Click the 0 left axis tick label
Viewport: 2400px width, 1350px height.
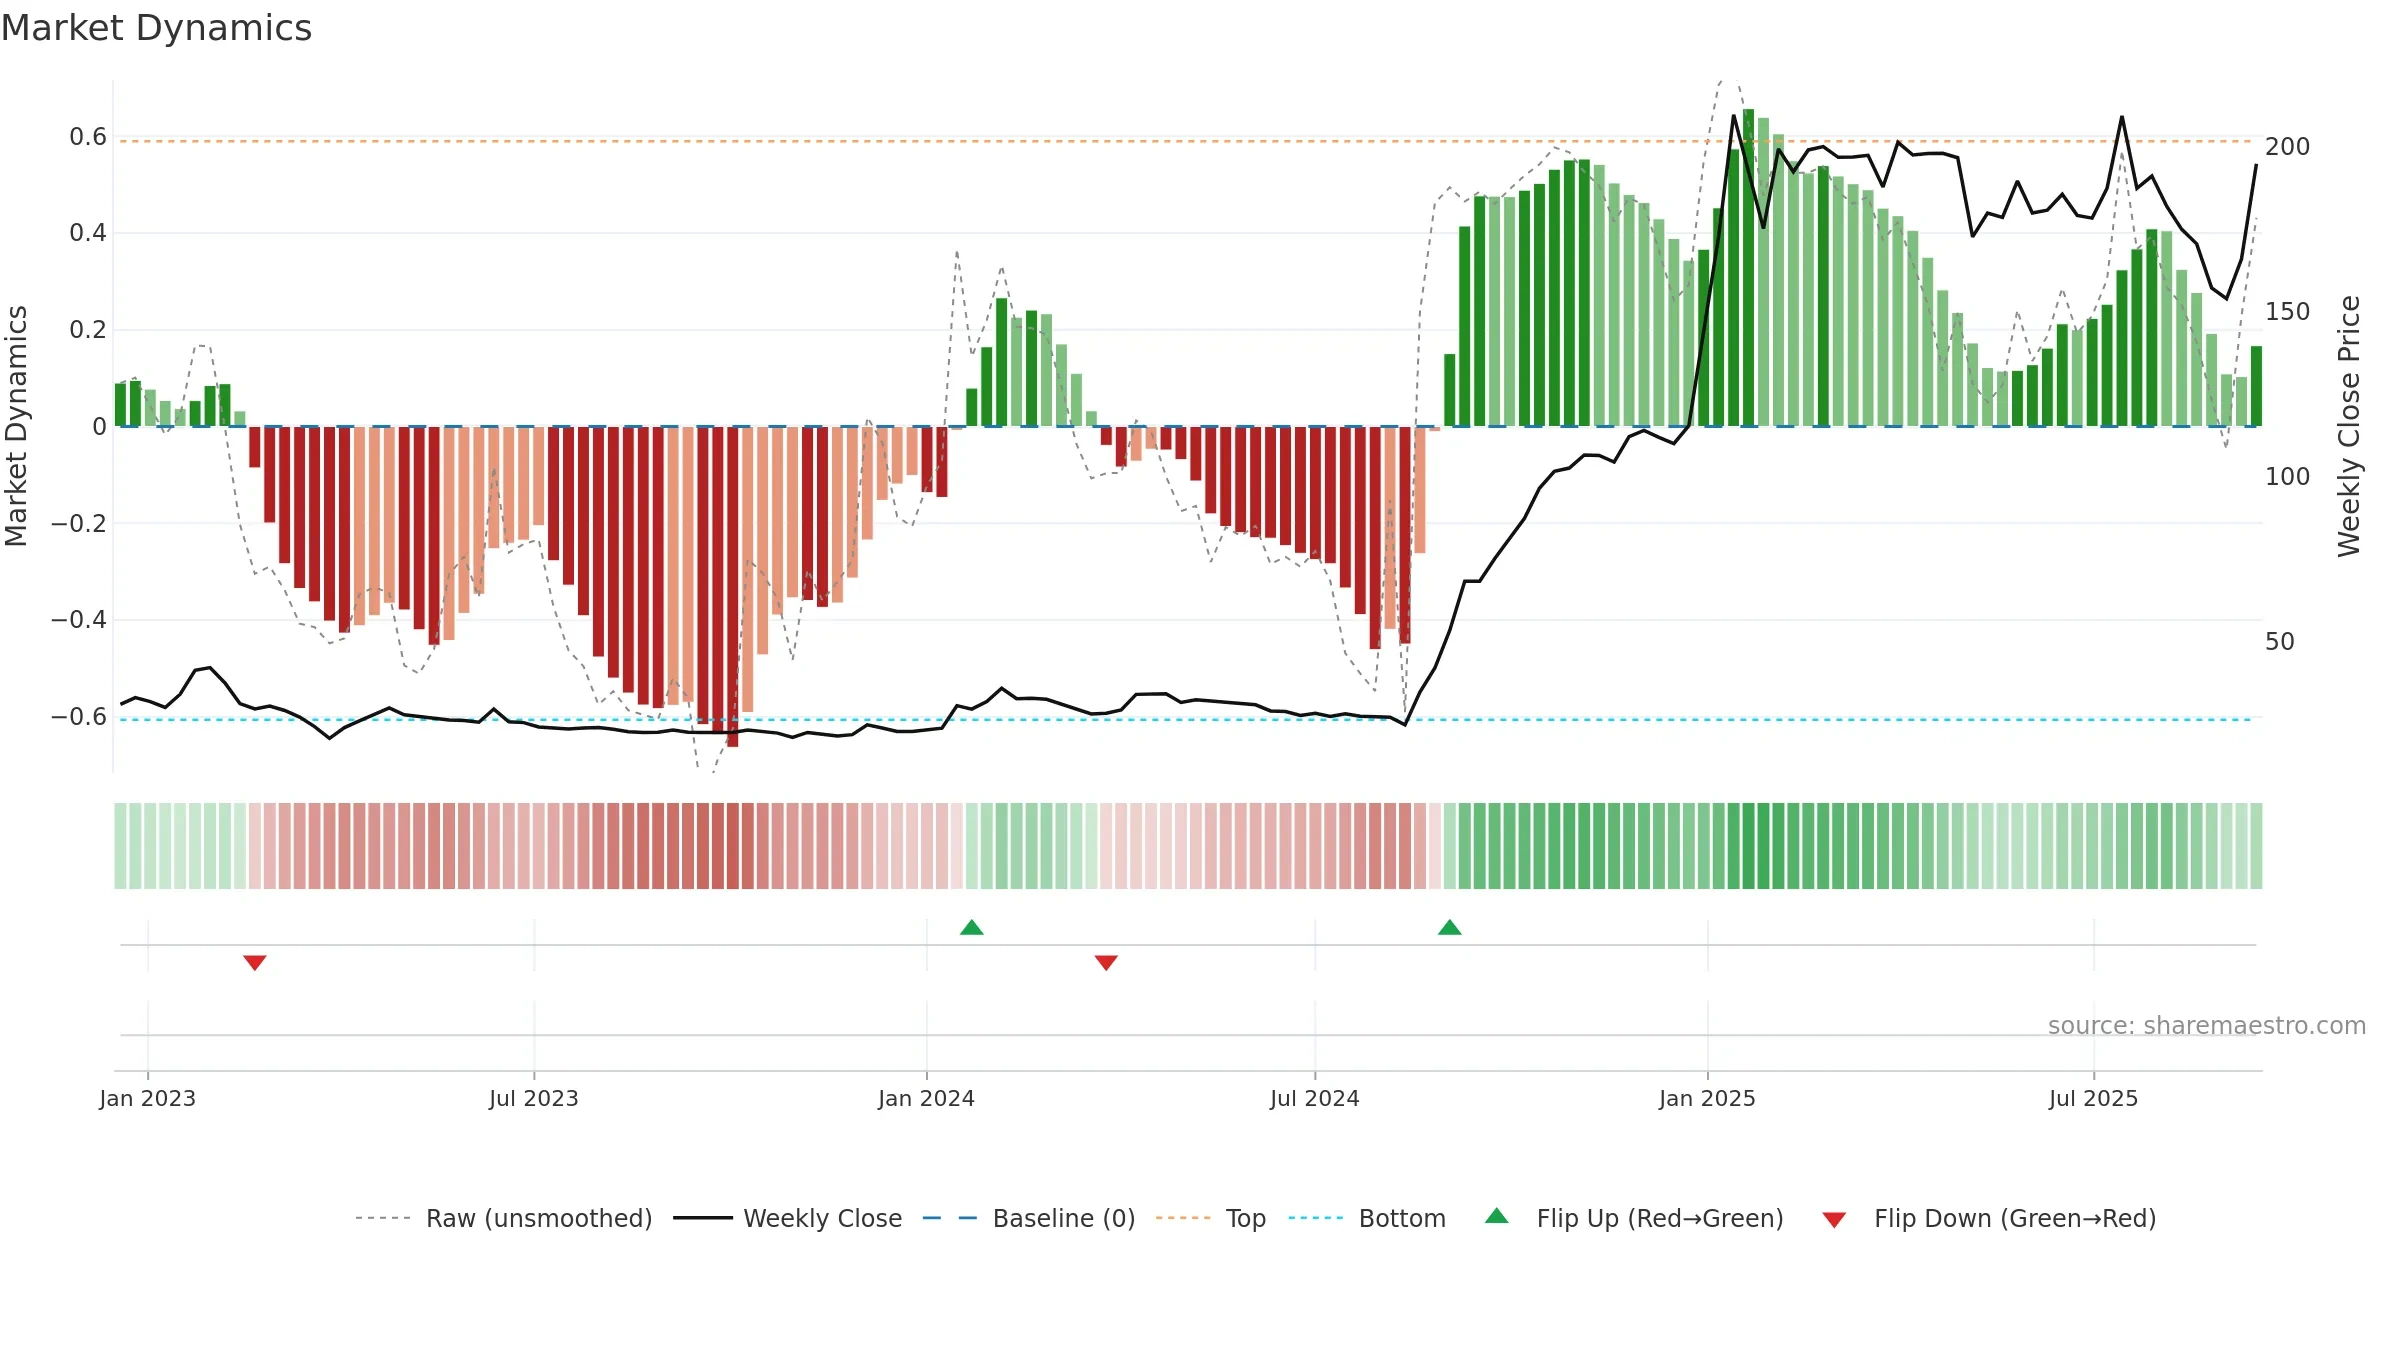click(99, 427)
